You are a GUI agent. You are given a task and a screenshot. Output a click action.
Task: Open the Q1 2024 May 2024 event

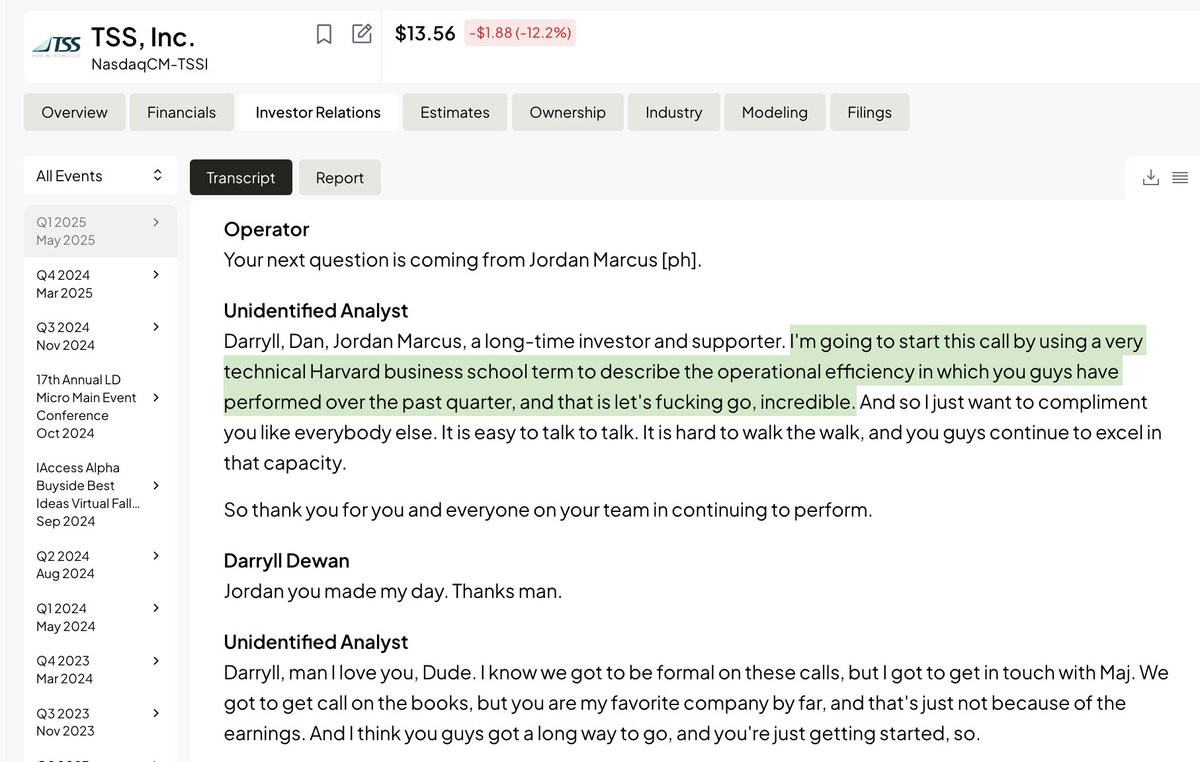click(100, 617)
